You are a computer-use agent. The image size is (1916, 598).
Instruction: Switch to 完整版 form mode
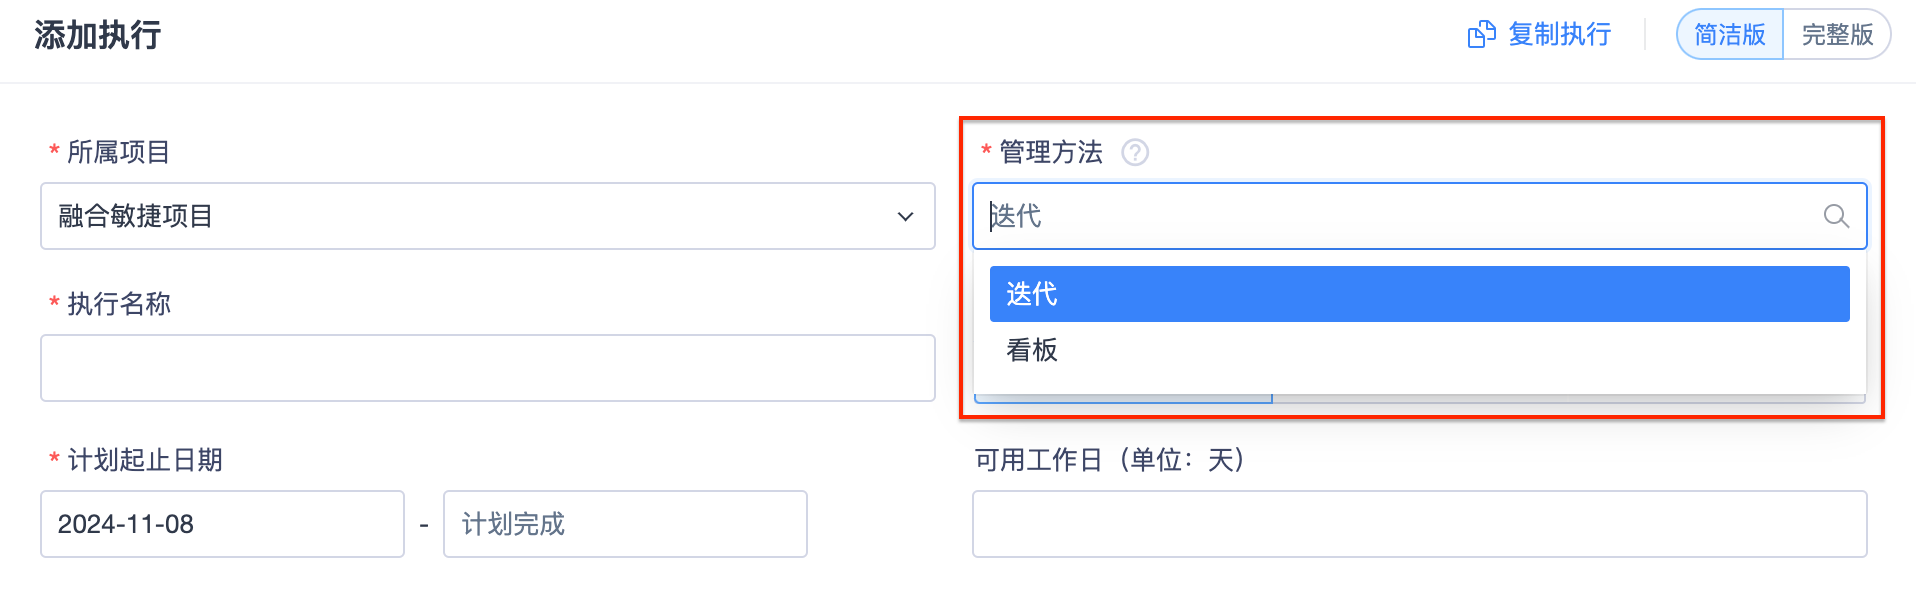click(1837, 35)
